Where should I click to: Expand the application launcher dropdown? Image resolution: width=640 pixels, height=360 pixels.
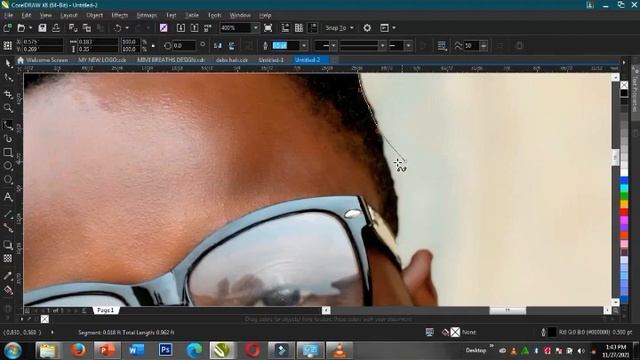pyautogui.click(x=394, y=28)
